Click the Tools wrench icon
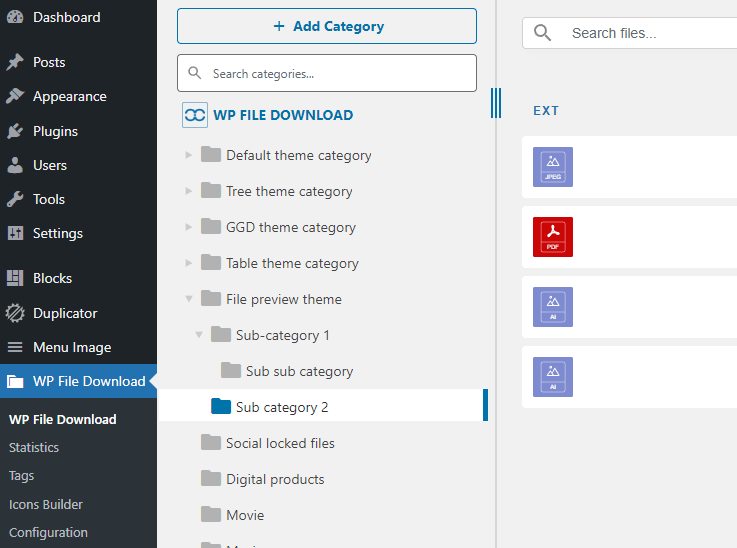 [x=15, y=199]
